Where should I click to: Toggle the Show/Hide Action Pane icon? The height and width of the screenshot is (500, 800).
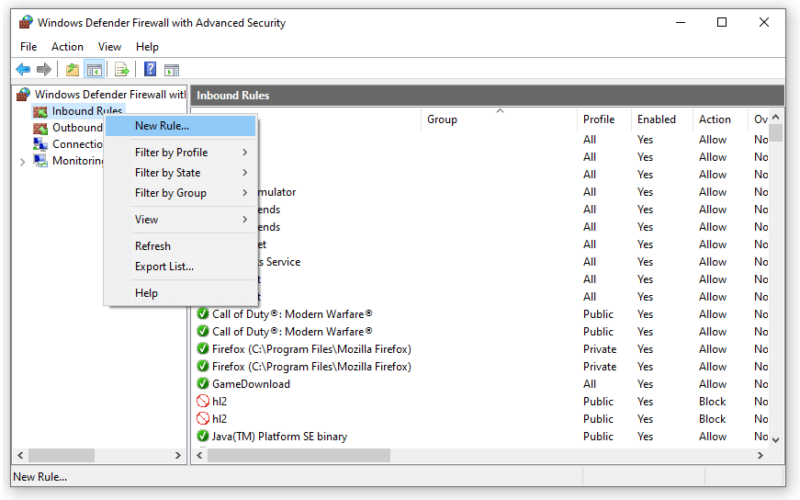tap(171, 69)
